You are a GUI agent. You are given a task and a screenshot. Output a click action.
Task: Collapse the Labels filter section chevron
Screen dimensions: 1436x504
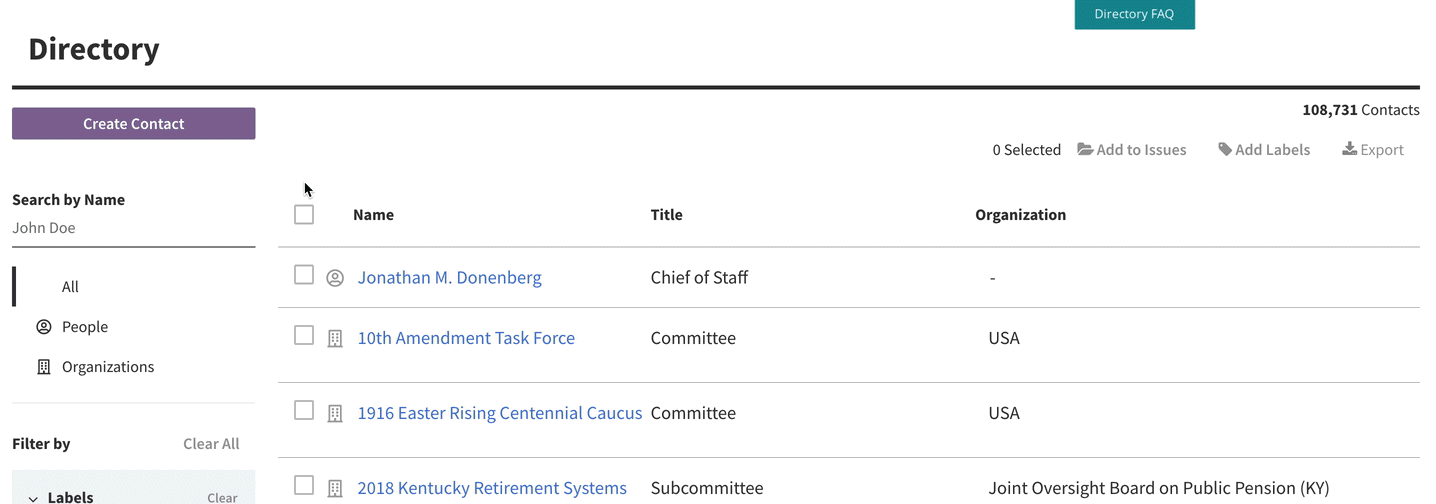33,498
